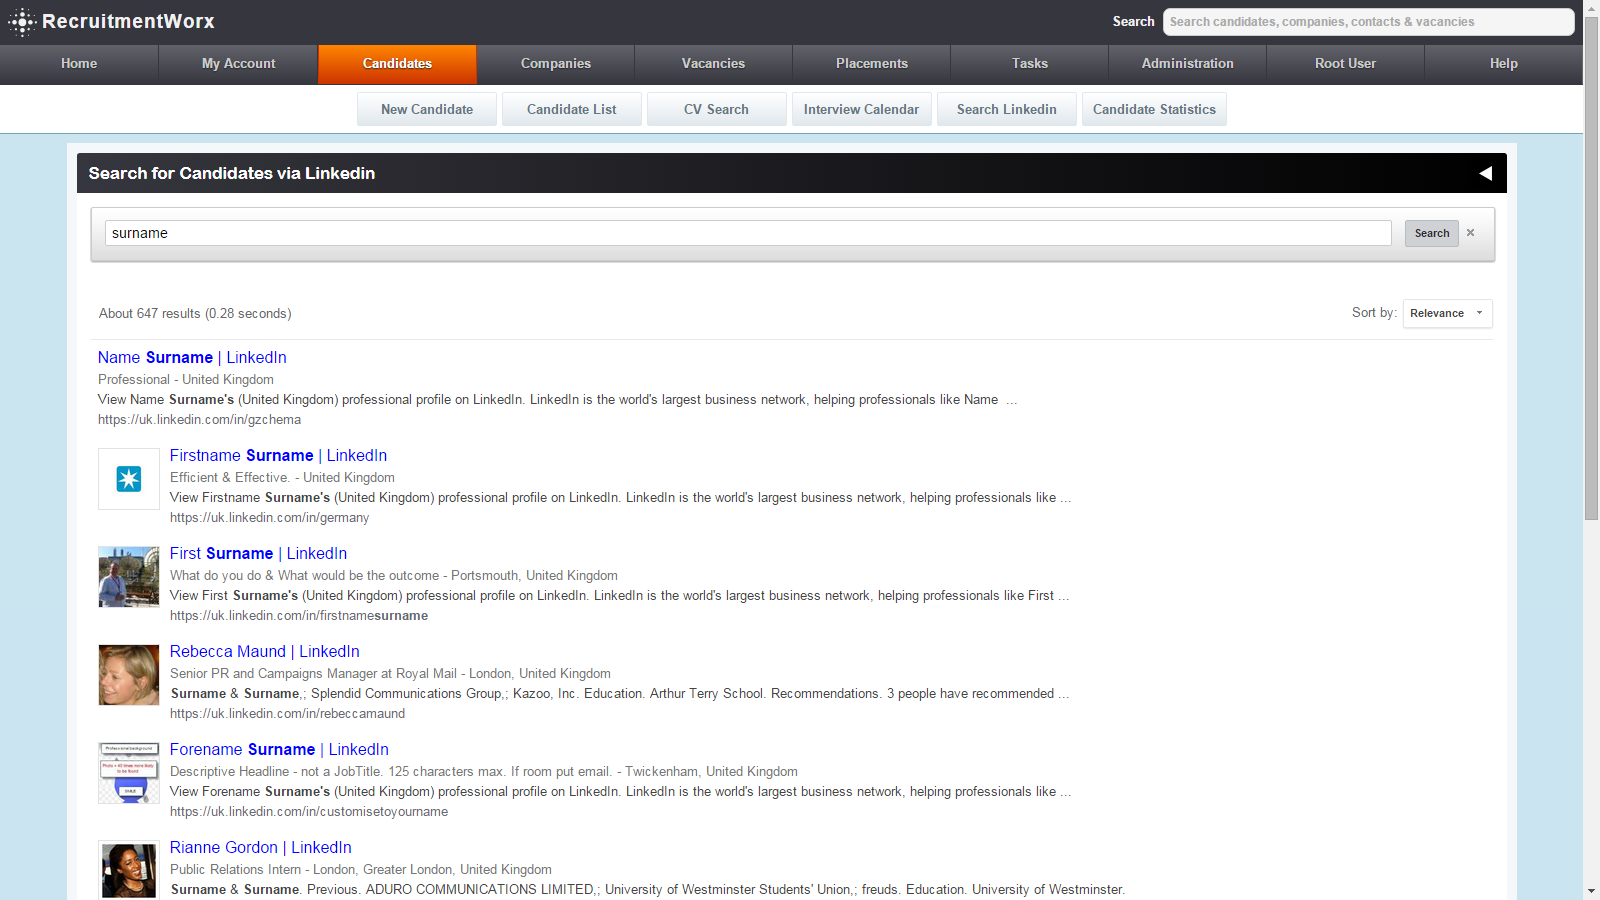Click the First Surname profile photo
1600x900 pixels.
[129, 577]
